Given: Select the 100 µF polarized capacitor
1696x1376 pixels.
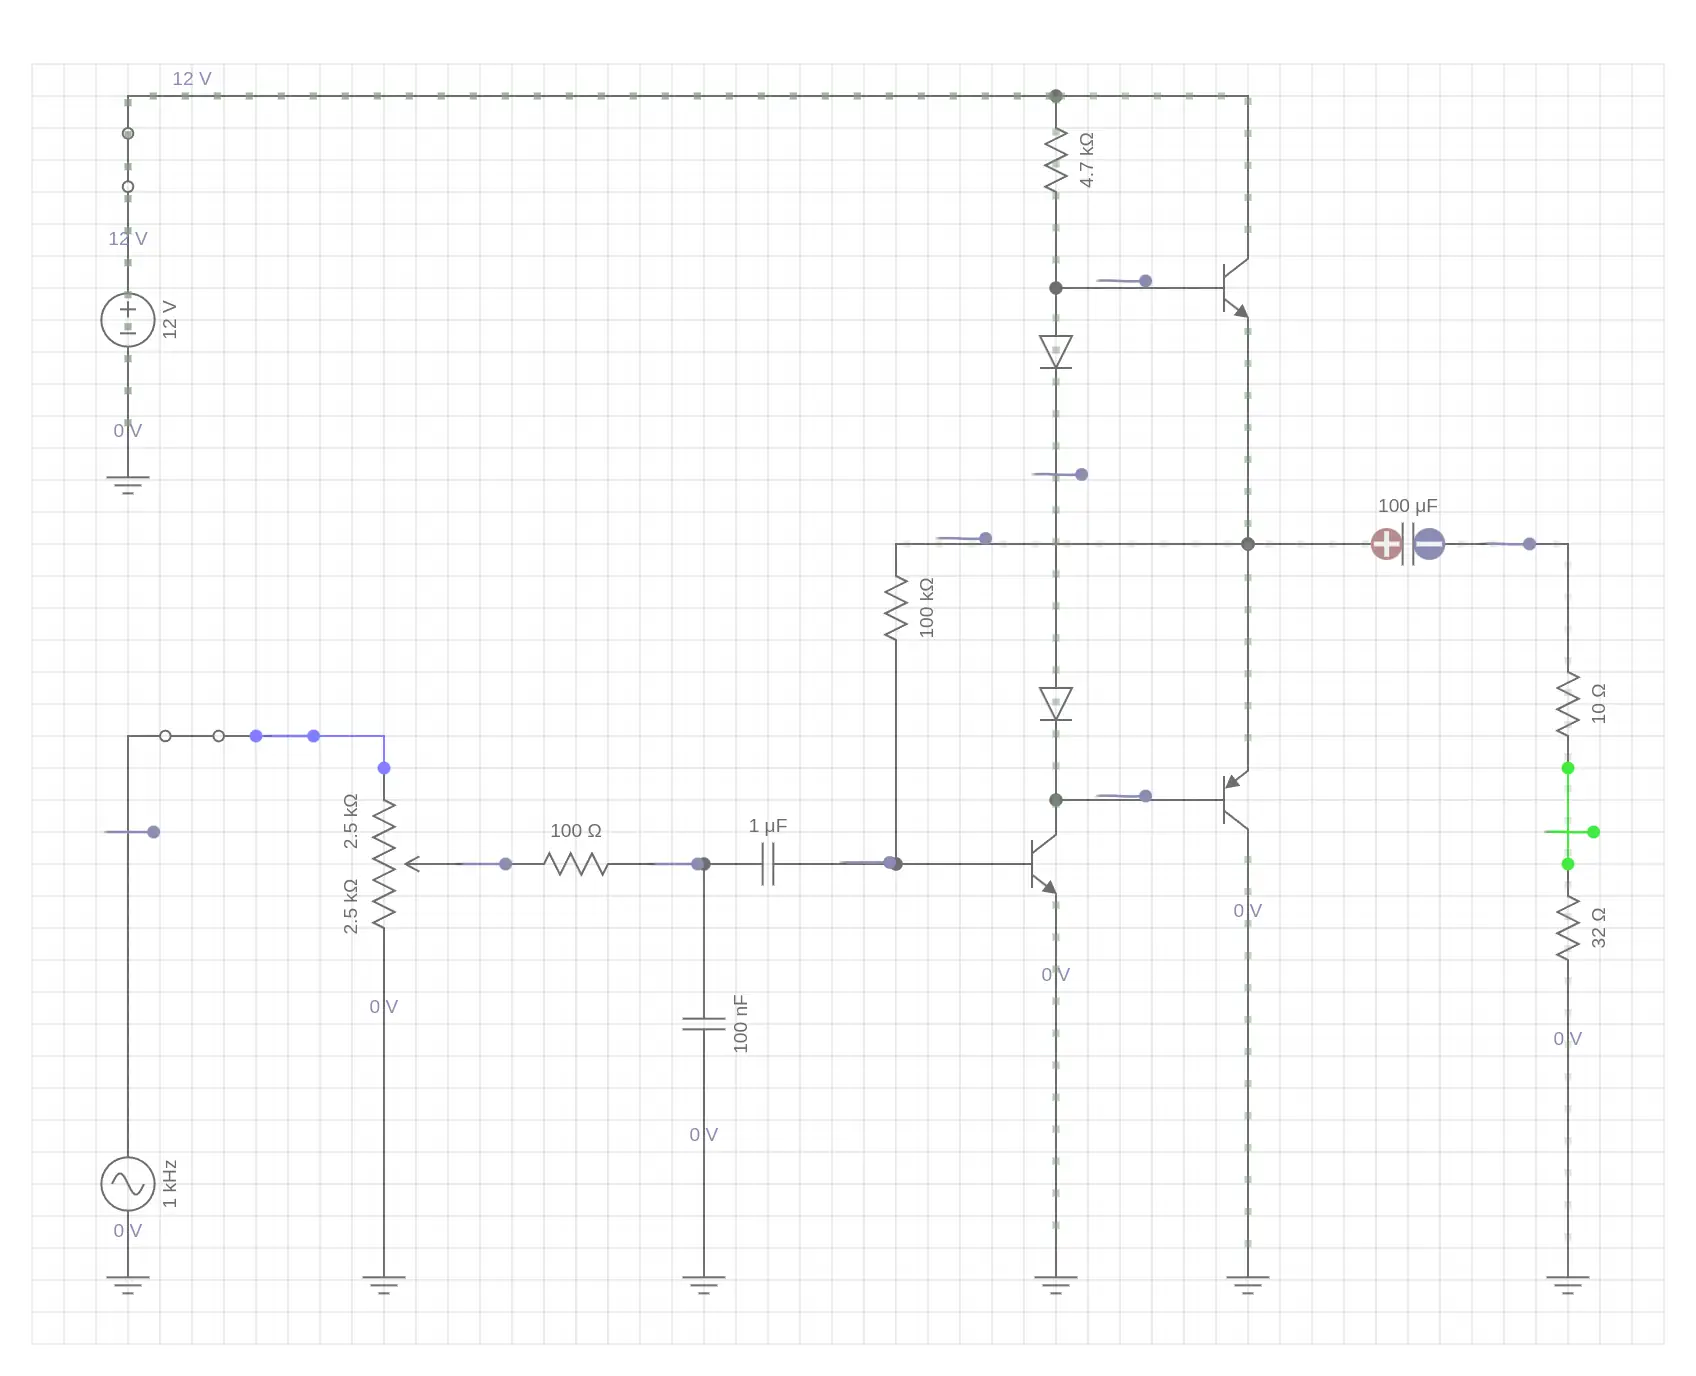Looking at the screenshot, I should pyautogui.click(x=1408, y=544).
